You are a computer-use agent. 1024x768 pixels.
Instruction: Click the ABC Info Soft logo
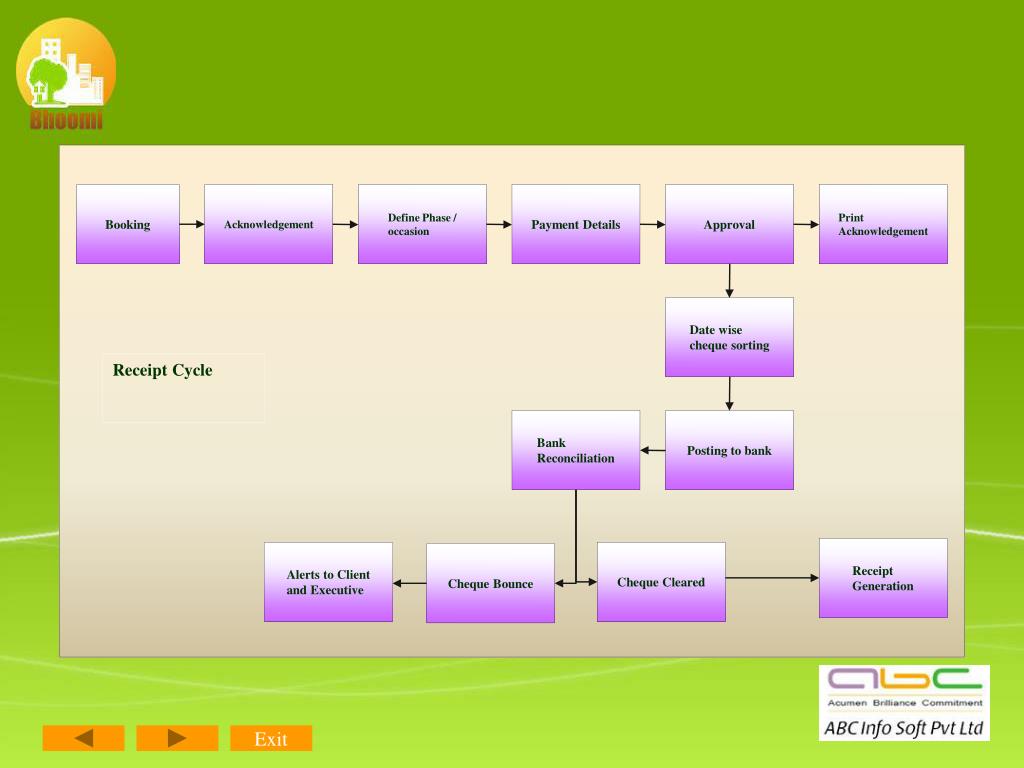904,703
